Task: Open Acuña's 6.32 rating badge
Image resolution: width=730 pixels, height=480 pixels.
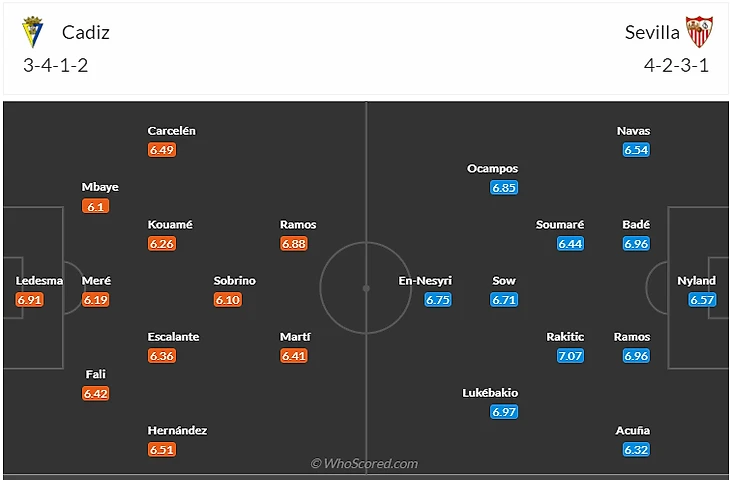Action: click(636, 450)
